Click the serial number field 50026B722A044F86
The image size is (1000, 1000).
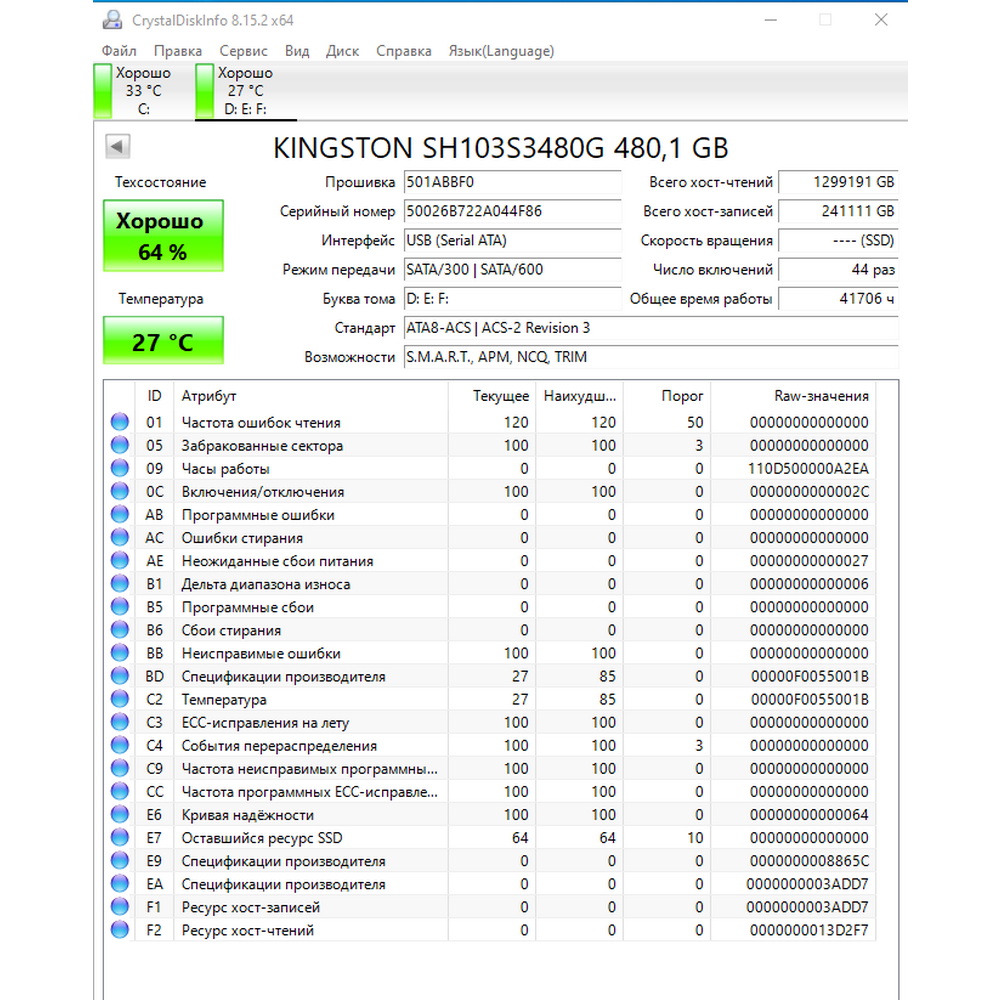(x=512, y=211)
